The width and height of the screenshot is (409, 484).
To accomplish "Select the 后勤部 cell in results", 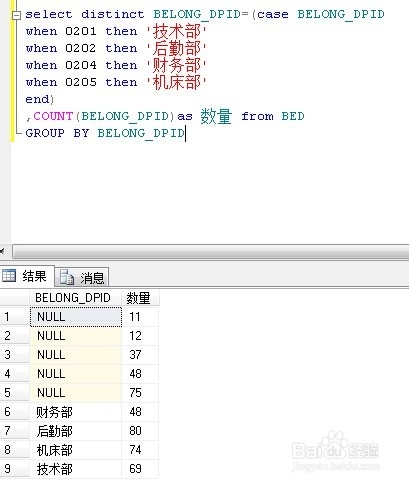I will click(76, 431).
